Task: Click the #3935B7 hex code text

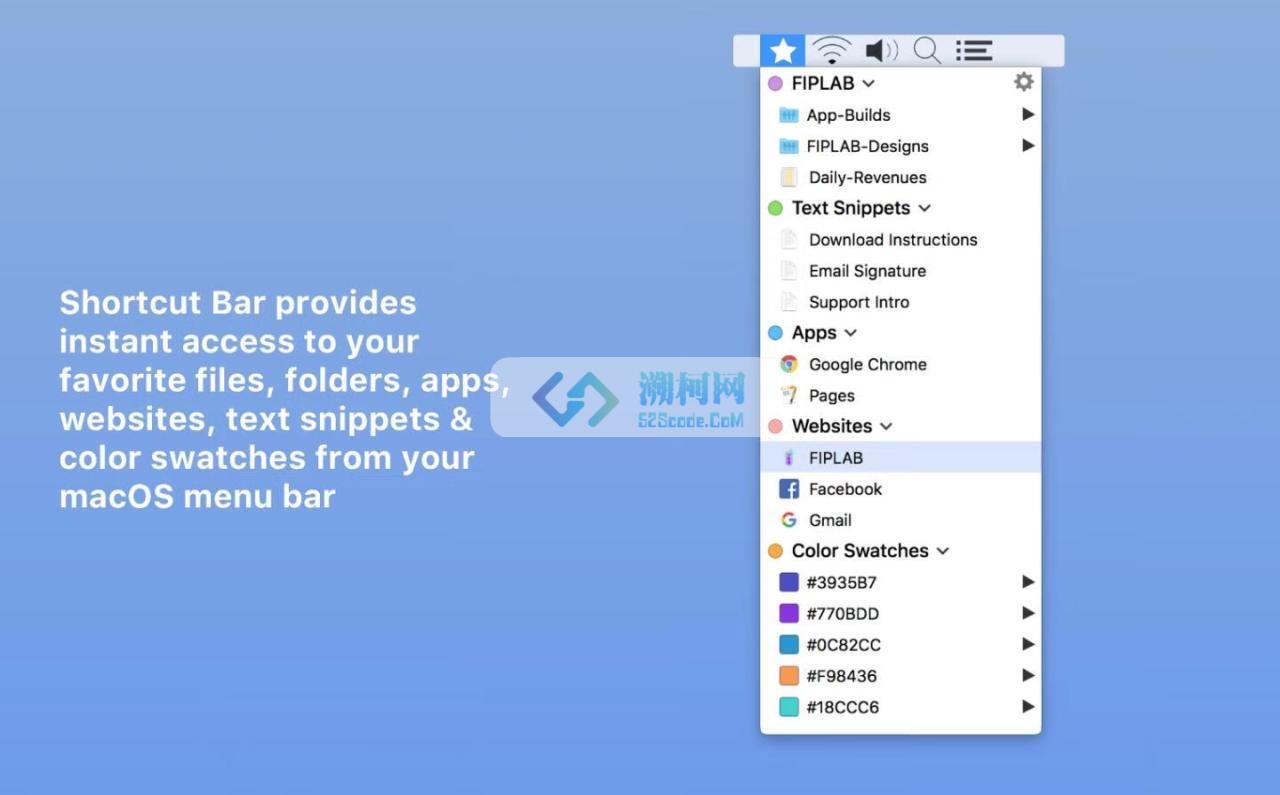Action: click(x=842, y=582)
